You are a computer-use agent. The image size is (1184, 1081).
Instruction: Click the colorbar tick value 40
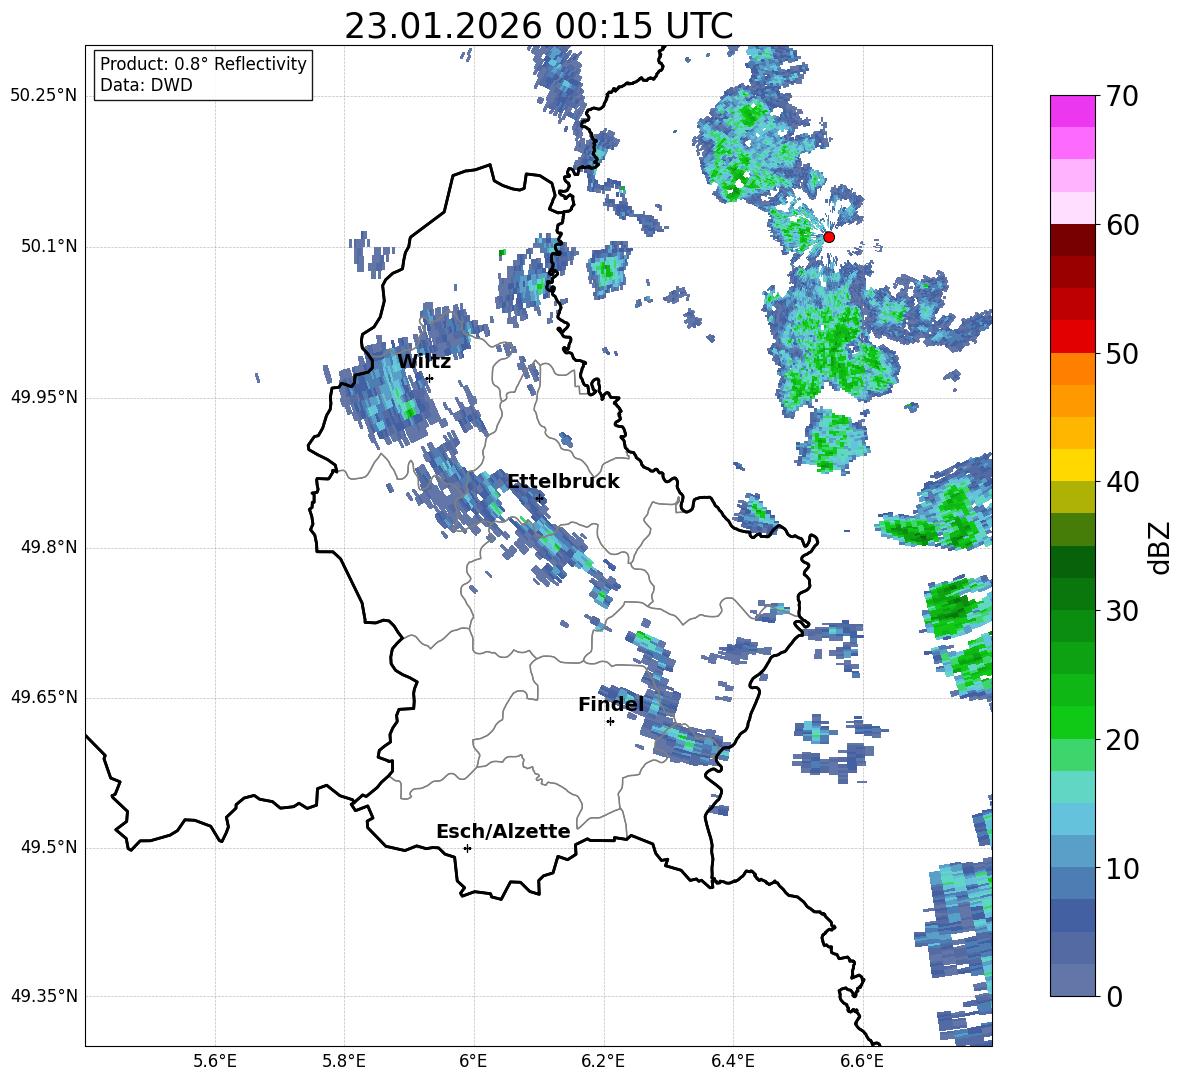1122,482
